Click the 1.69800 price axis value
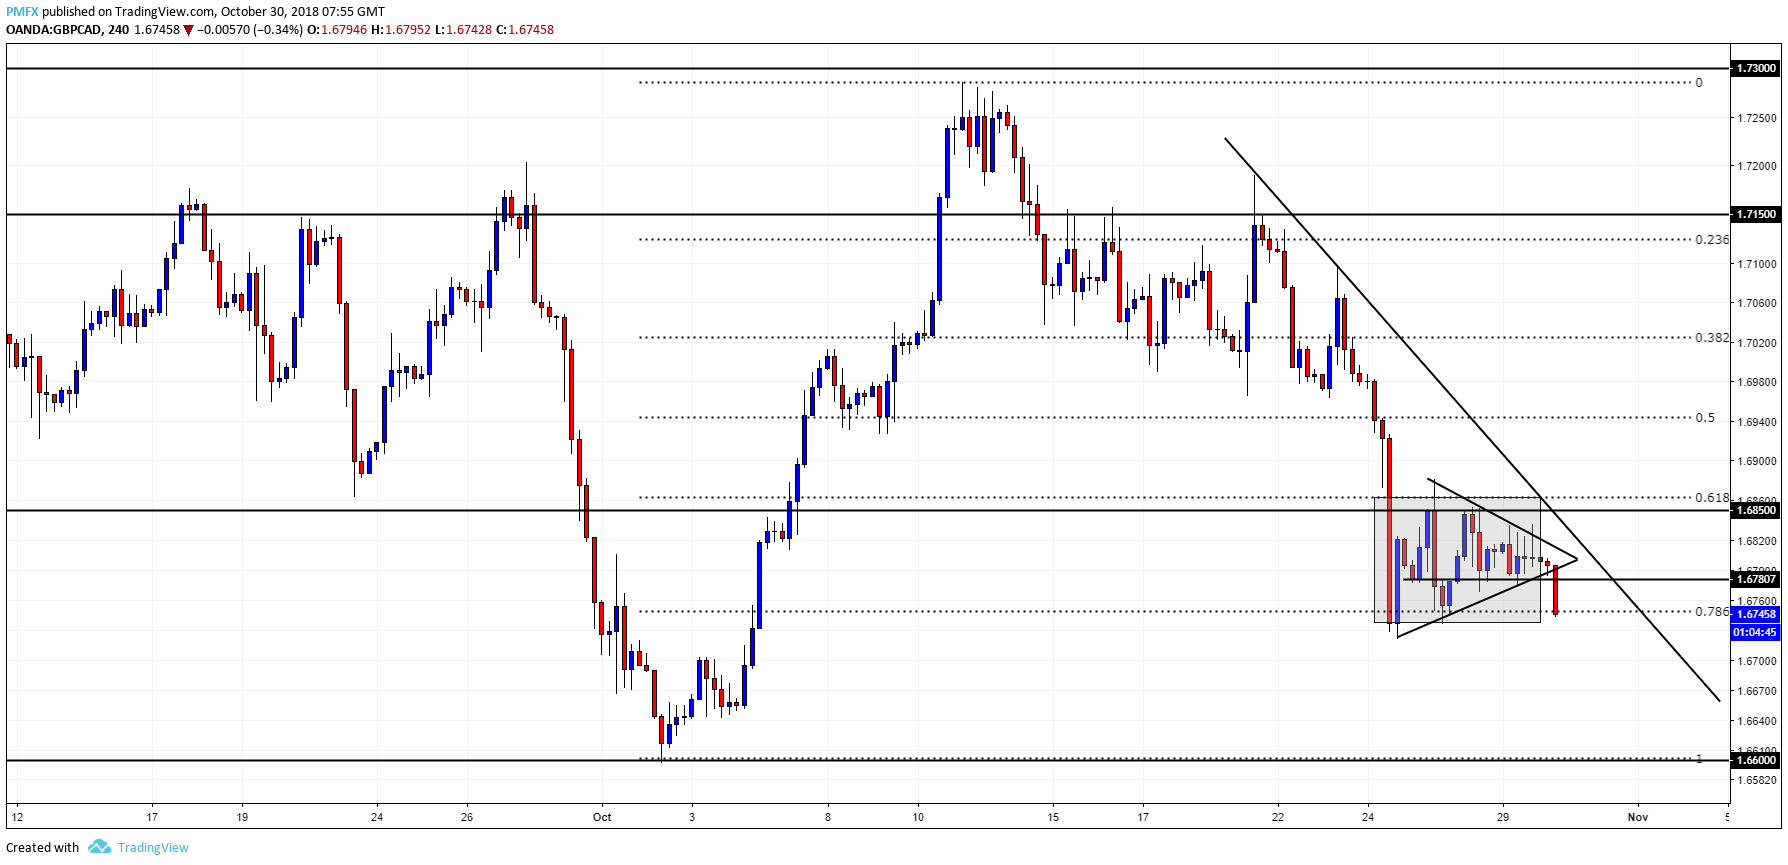The height and width of the screenshot is (865, 1788). 1757,382
